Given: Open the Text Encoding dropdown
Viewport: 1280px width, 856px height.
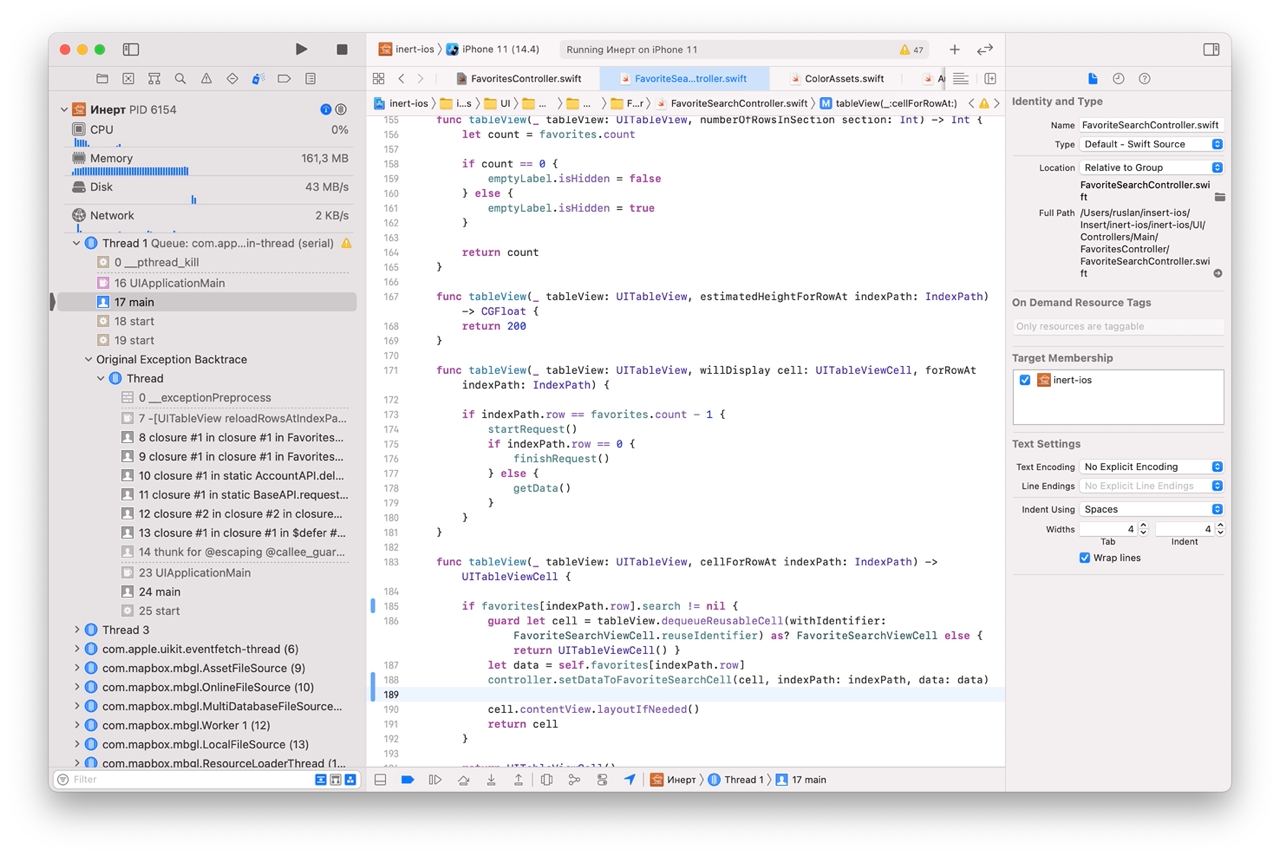Looking at the screenshot, I should click(1151, 467).
